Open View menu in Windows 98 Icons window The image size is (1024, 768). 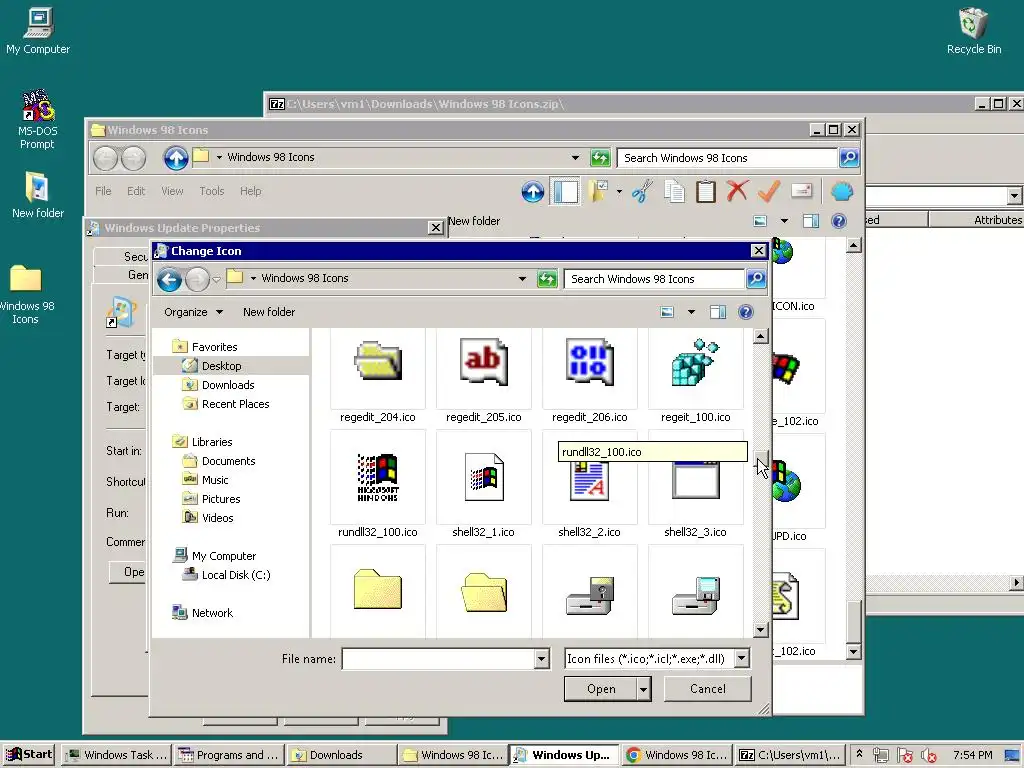tap(172, 191)
